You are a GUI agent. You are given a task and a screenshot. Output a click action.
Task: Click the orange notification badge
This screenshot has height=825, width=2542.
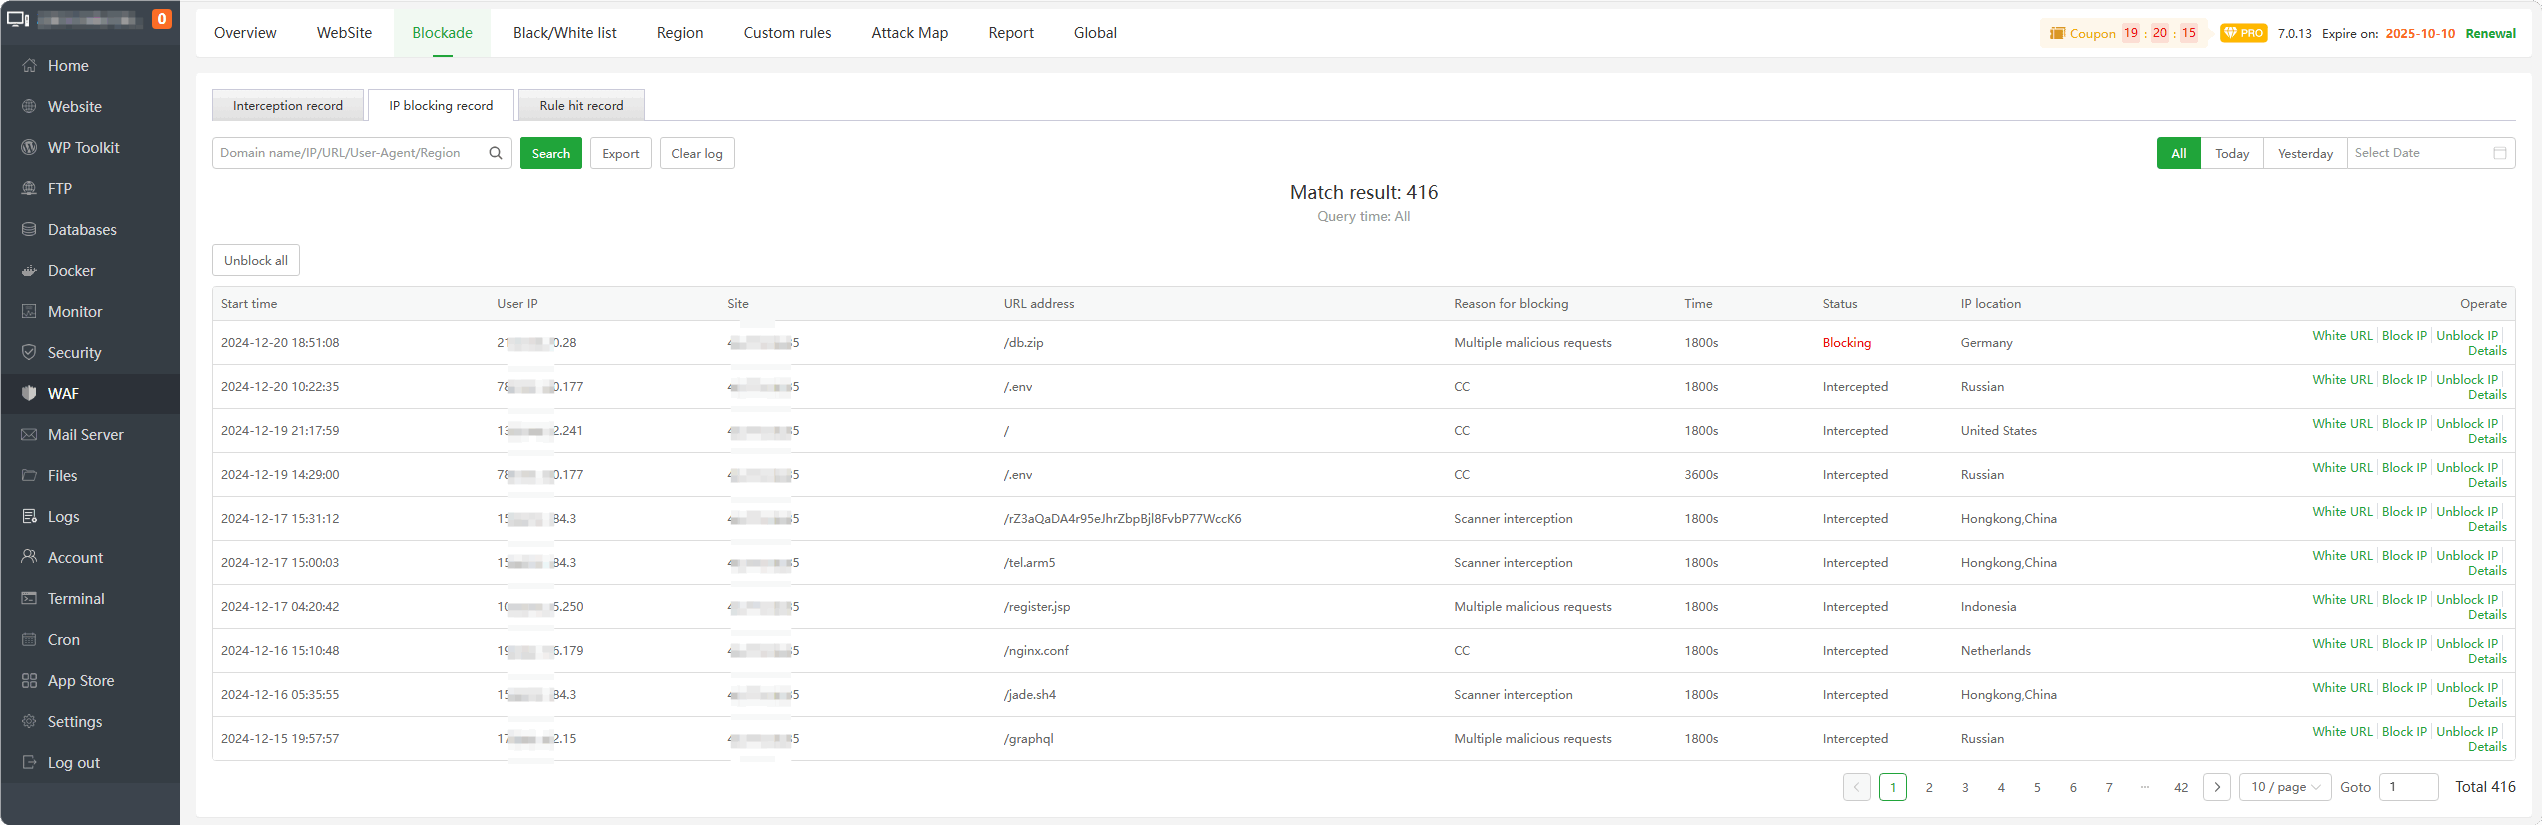click(x=161, y=19)
